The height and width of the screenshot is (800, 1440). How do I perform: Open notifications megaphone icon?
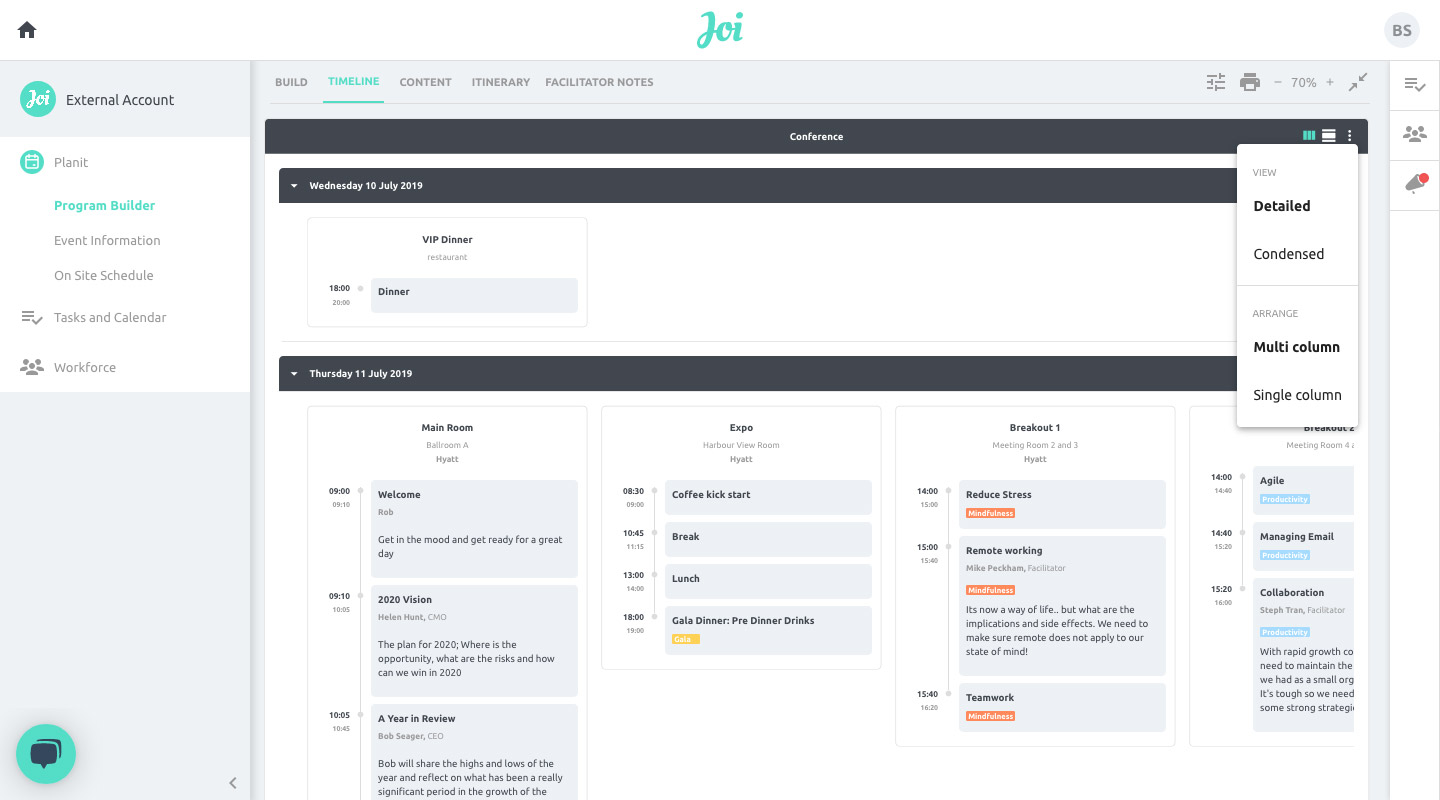tap(1415, 182)
